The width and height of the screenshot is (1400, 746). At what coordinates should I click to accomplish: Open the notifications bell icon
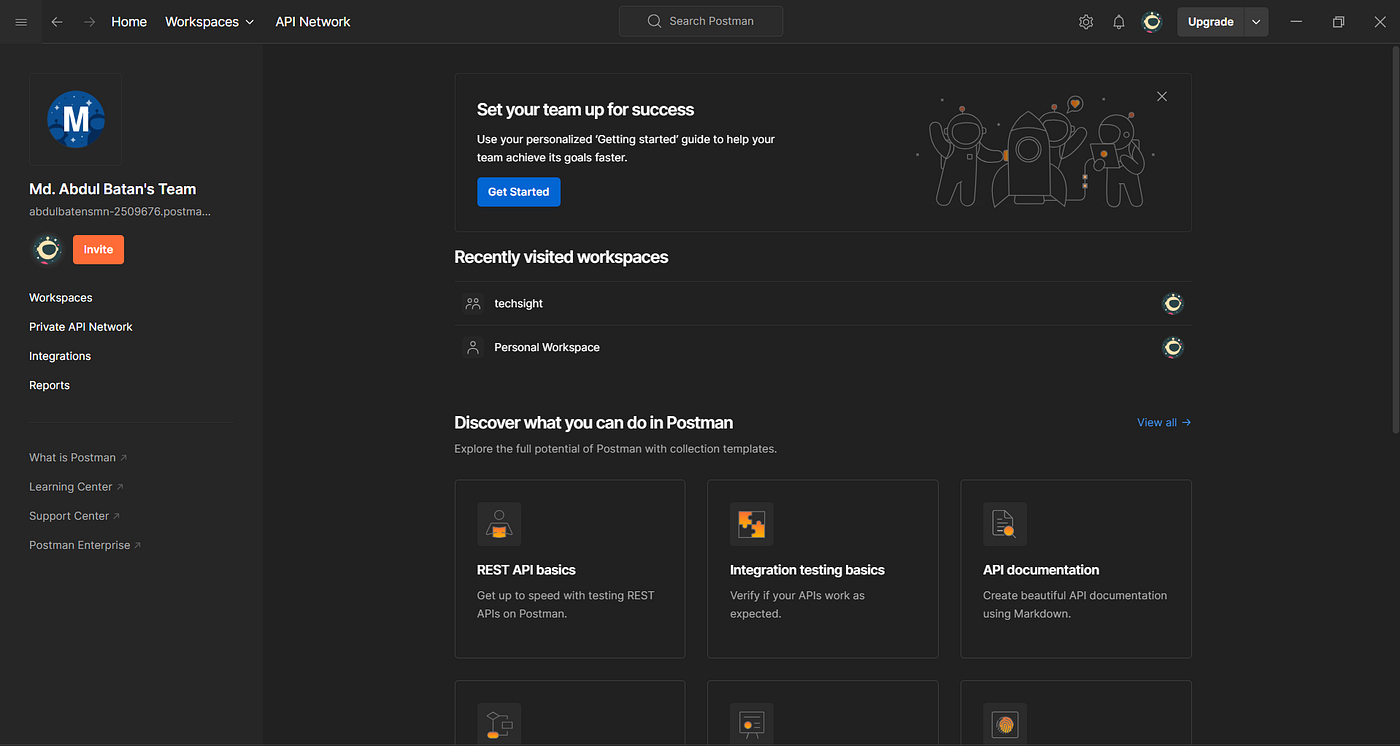(x=1119, y=22)
